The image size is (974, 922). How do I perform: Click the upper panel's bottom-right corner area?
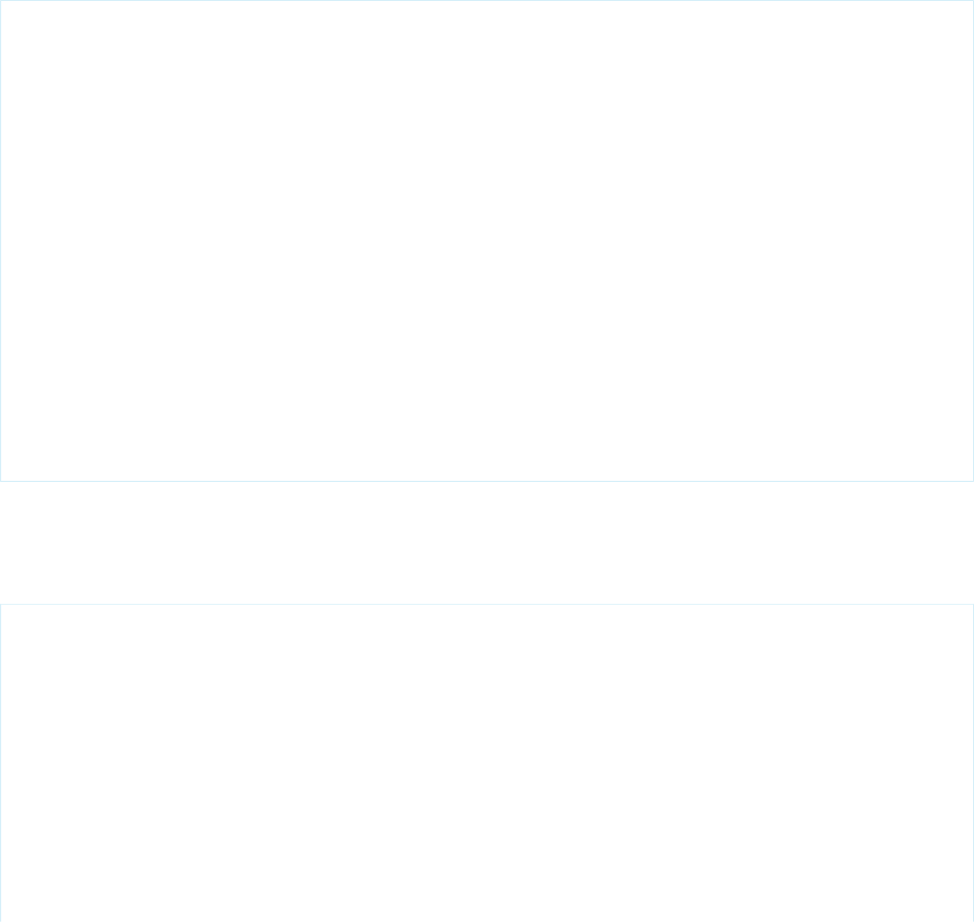click(x=968, y=476)
